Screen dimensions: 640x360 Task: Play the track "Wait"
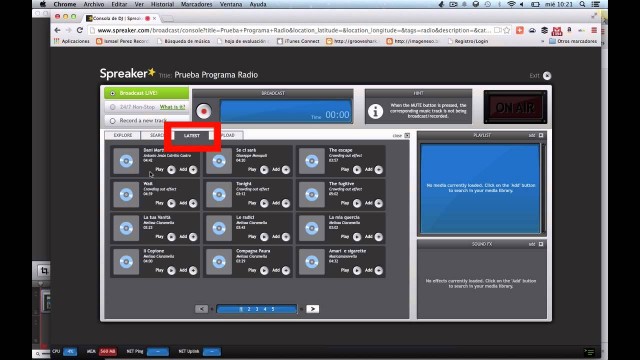171,203
